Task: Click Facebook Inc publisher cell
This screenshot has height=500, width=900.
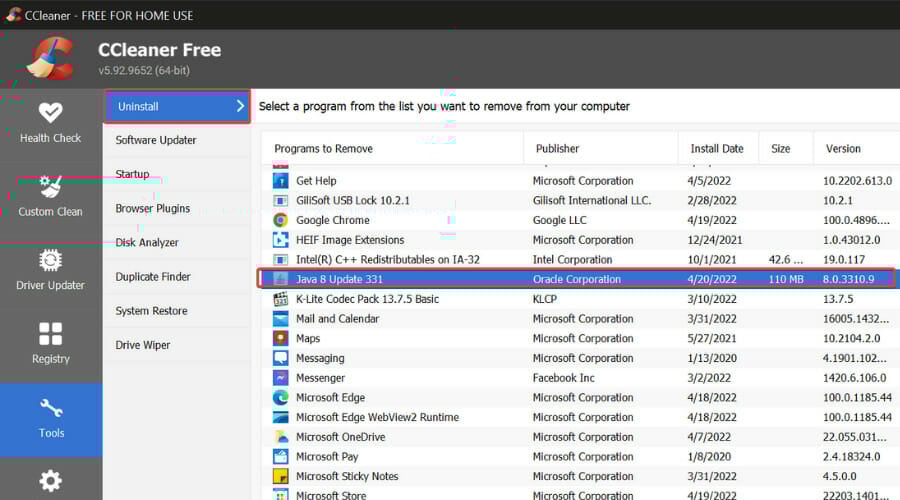Action: click(x=564, y=378)
